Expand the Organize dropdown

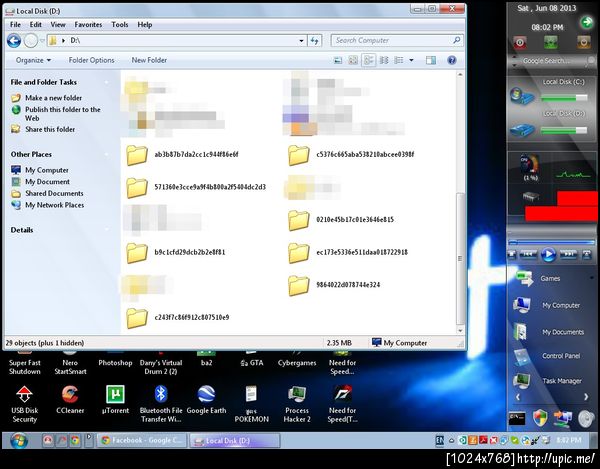coord(33,60)
